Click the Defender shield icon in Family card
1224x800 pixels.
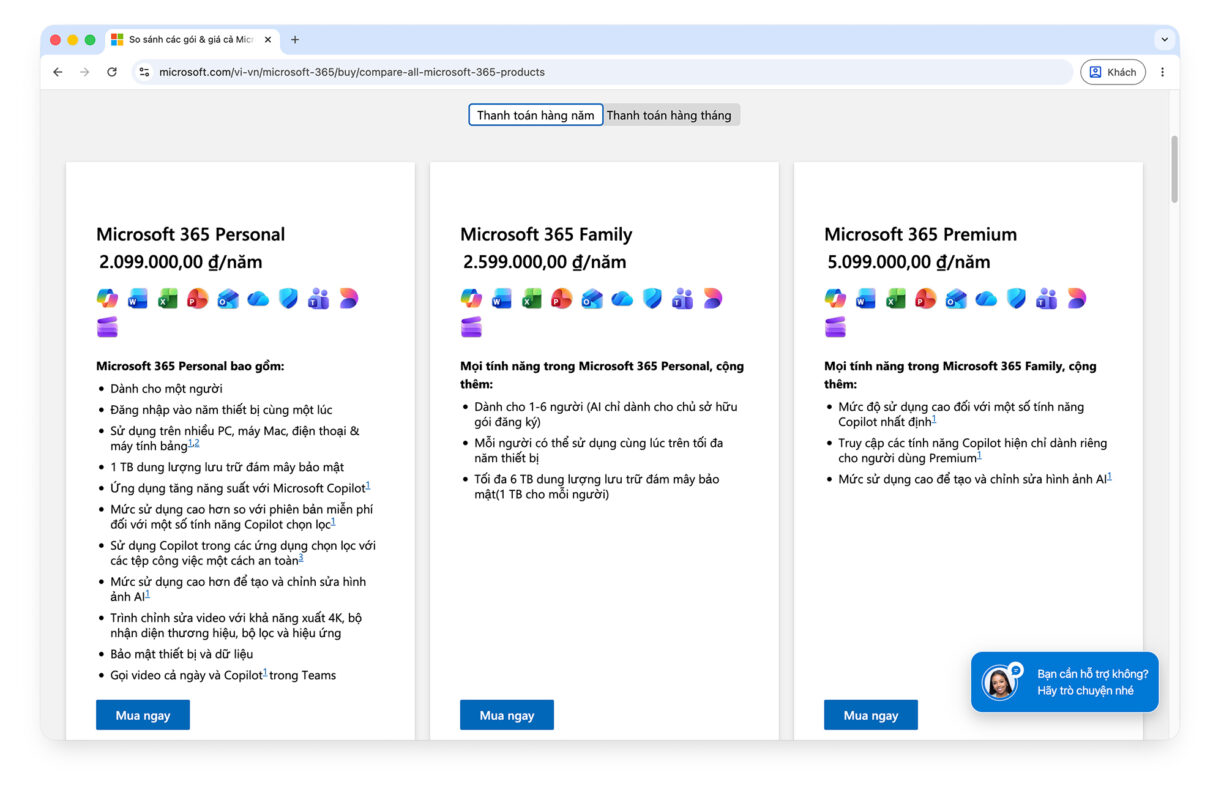point(652,298)
